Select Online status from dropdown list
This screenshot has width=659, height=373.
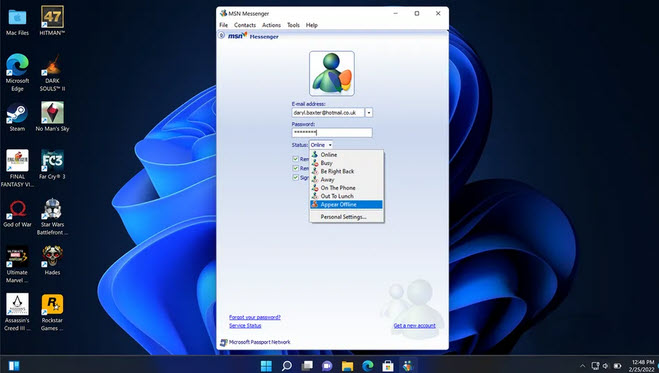(346, 155)
